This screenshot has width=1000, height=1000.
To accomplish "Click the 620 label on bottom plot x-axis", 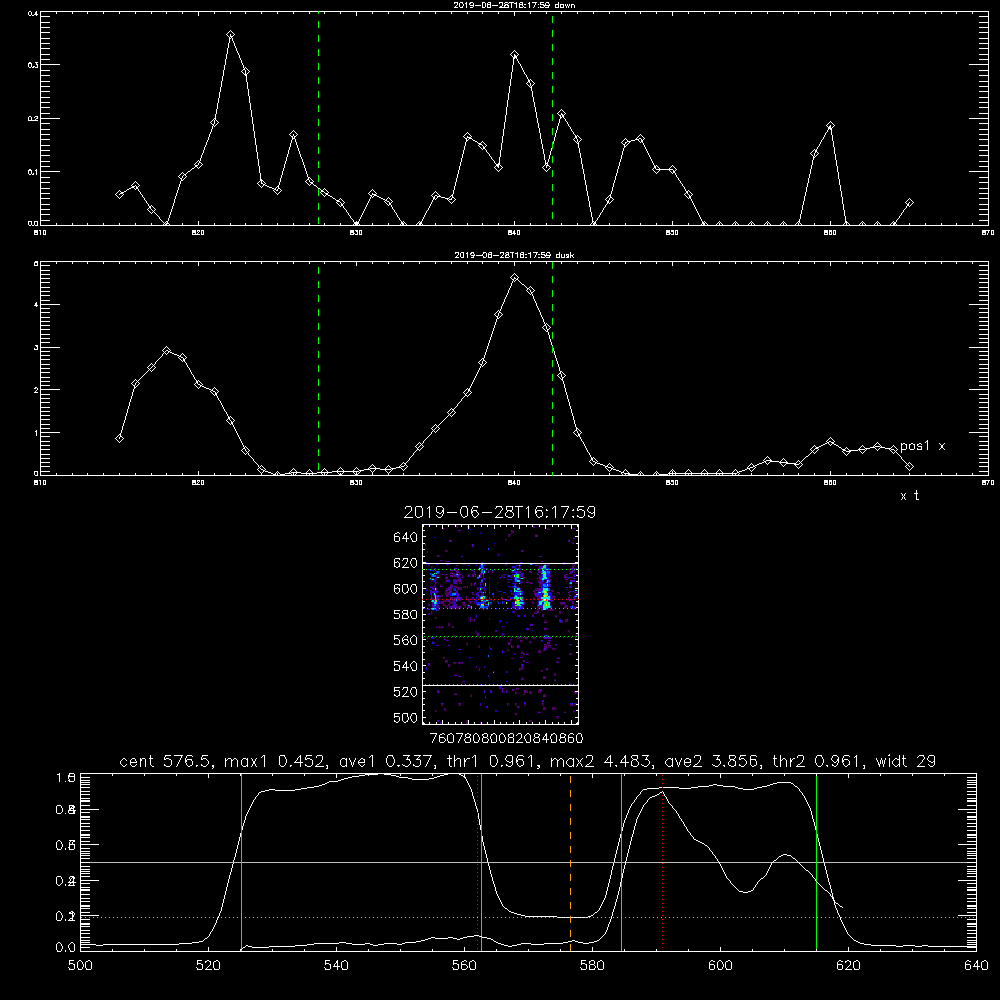I will 848,966.
